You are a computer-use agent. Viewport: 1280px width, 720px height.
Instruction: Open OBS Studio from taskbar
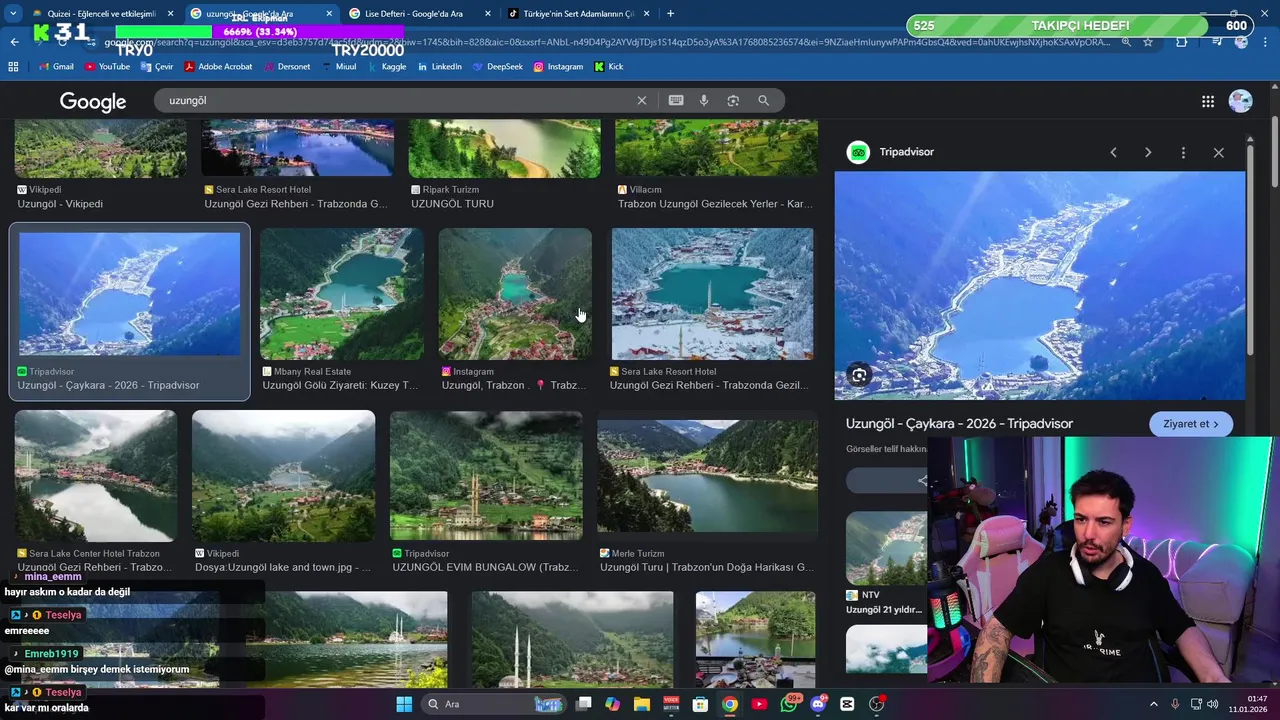[877, 704]
